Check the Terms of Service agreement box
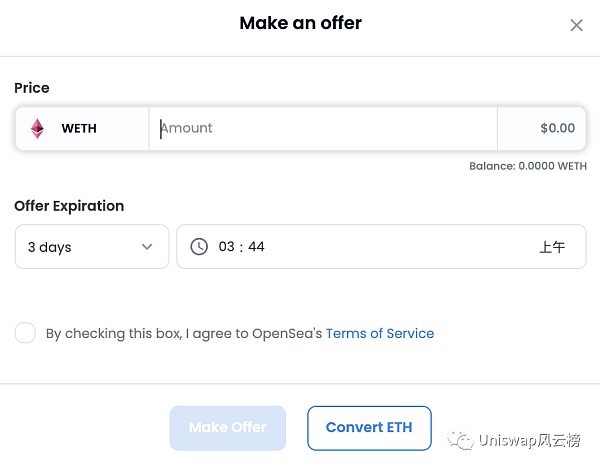Screen dimensions: 600x468 (25, 333)
